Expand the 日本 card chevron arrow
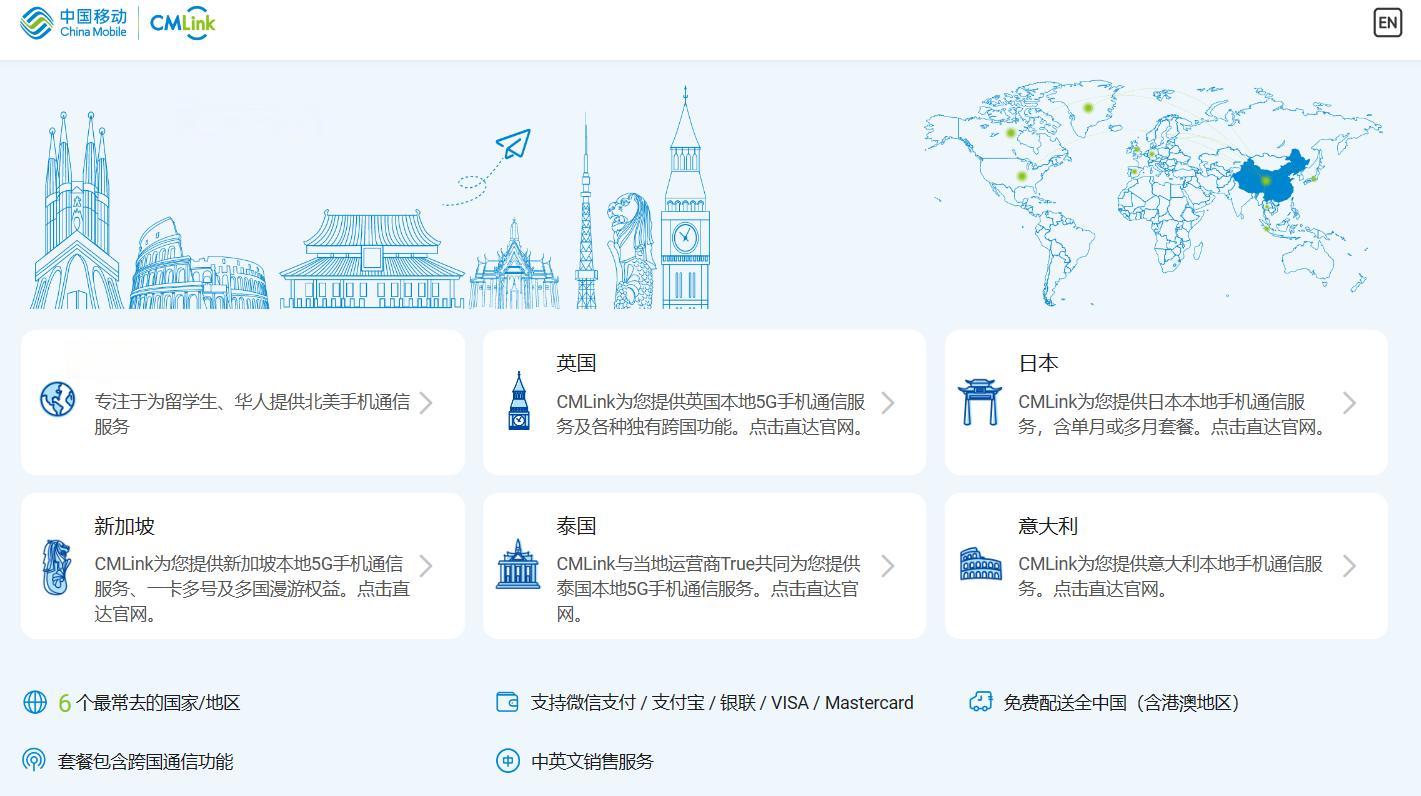Viewport: 1421px width, 796px height. tap(1350, 403)
